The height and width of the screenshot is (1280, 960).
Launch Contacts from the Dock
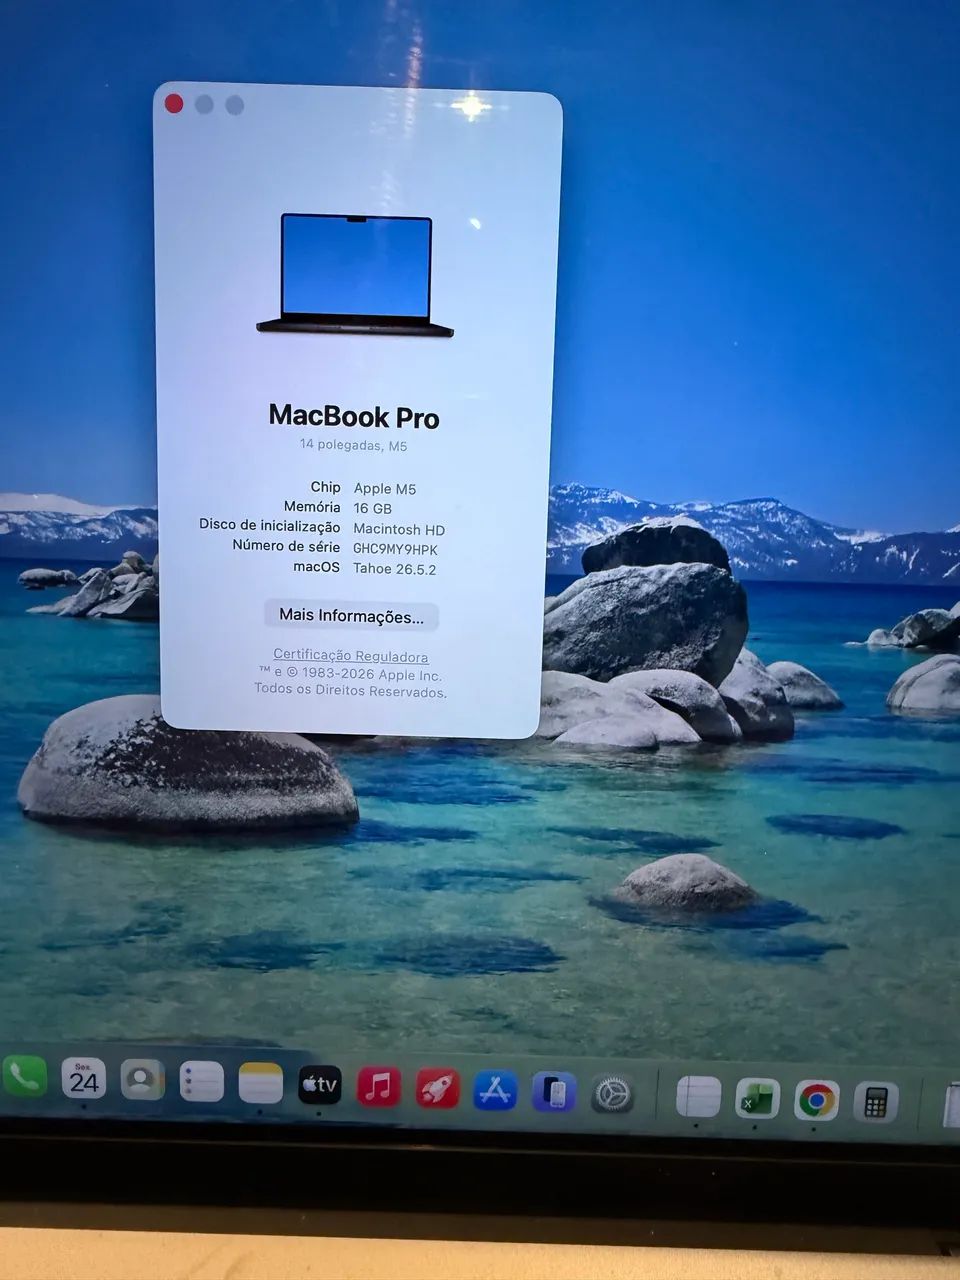pos(142,1080)
